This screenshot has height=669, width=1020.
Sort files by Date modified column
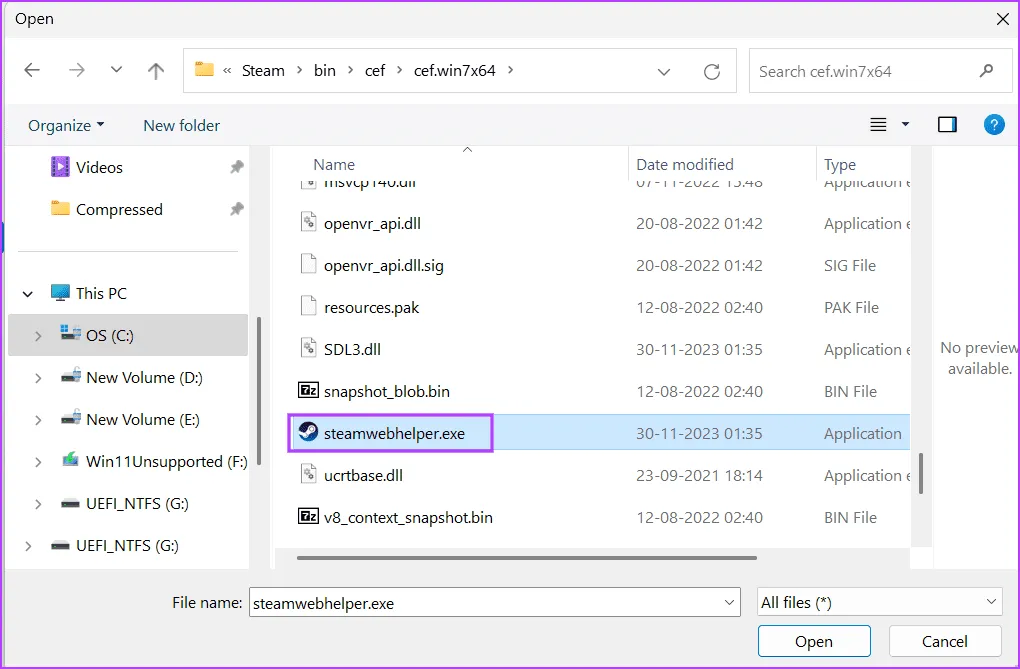685,164
